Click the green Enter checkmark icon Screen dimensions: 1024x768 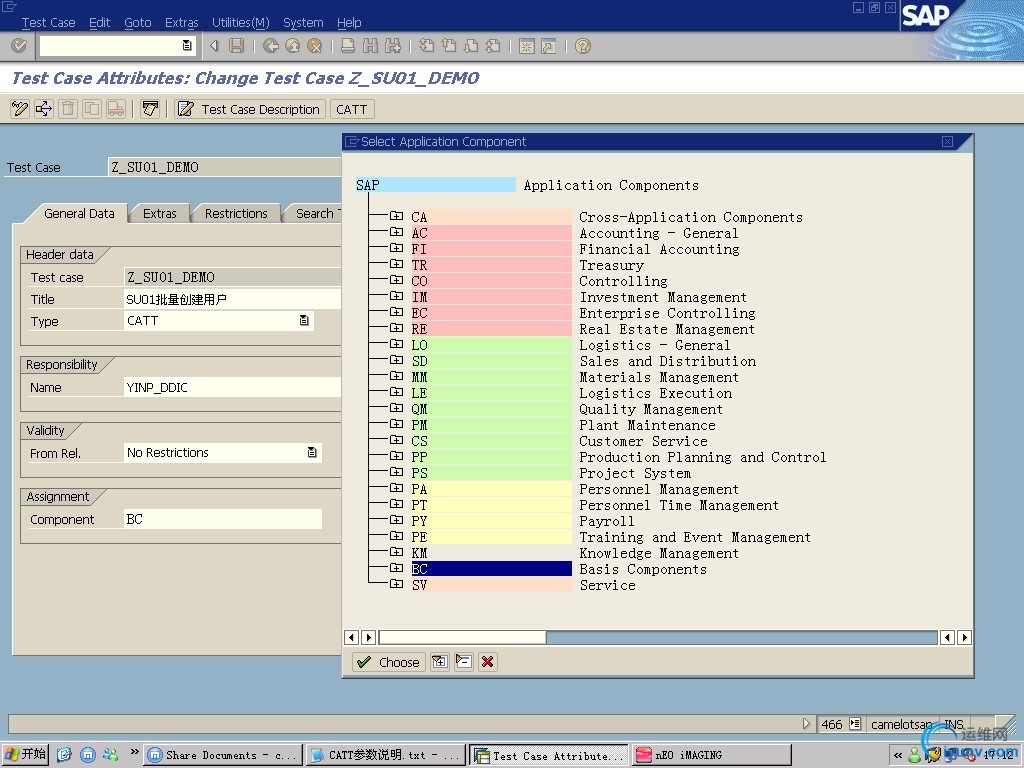pyautogui.click(x=18, y=46)
